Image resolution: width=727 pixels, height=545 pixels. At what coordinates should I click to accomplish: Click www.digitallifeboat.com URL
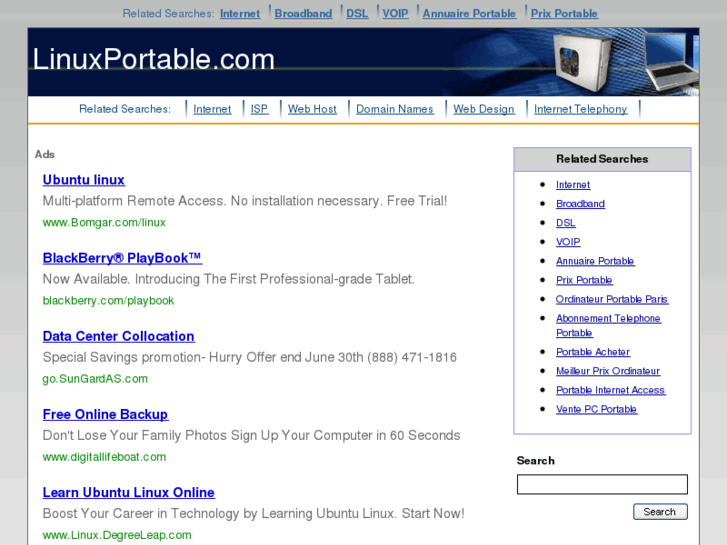[x=104, y=457]
